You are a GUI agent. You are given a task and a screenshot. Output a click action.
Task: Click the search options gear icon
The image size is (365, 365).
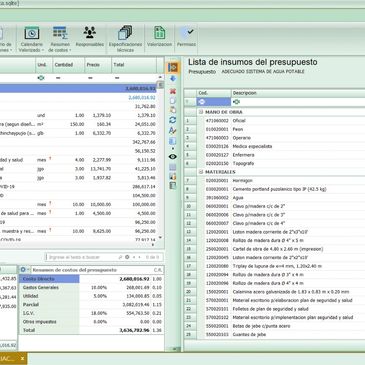(127, 257)
